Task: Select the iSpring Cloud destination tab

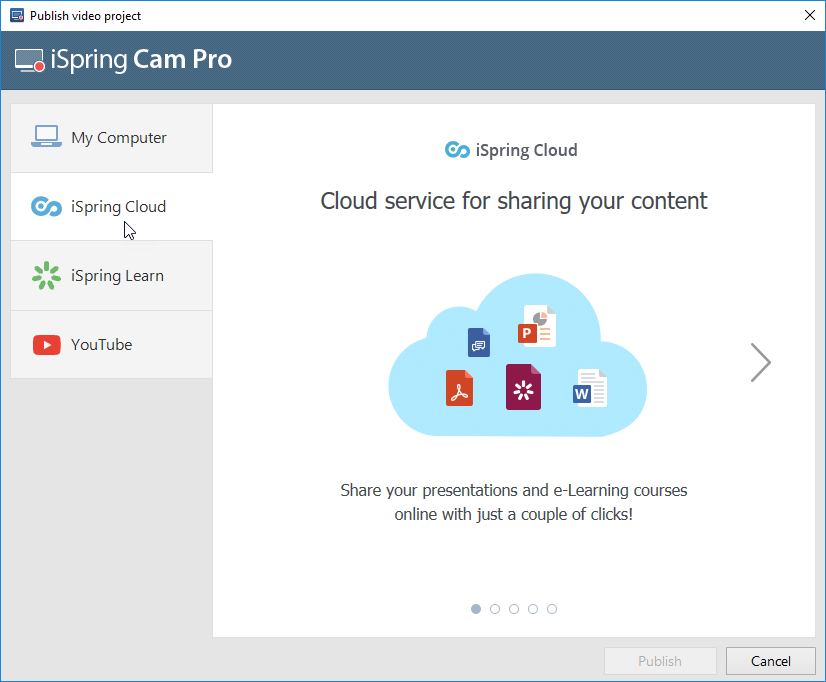Action: point(112,206)
